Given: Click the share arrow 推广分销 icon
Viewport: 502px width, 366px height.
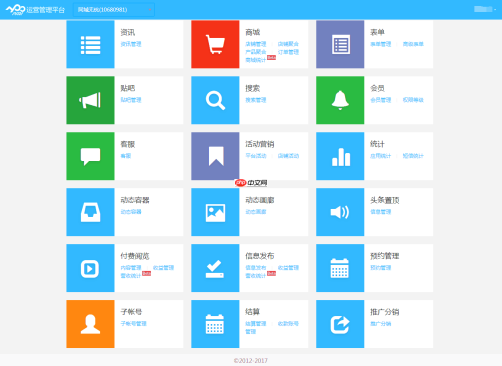Looking at the screenshot, I should click(x=340, y=324).
